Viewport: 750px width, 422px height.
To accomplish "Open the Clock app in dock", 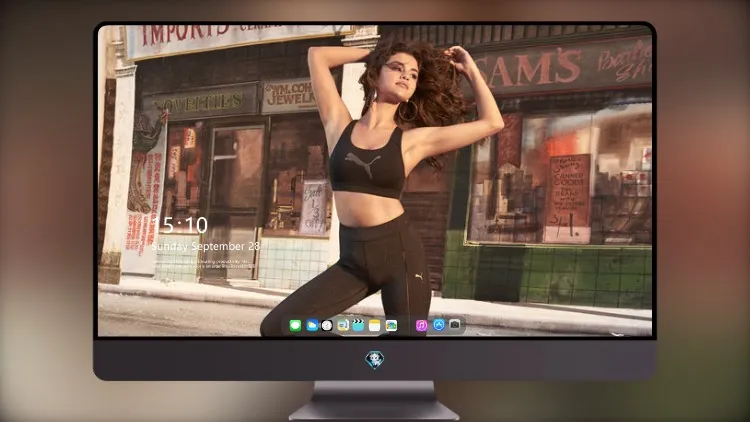I will (327, 326).
